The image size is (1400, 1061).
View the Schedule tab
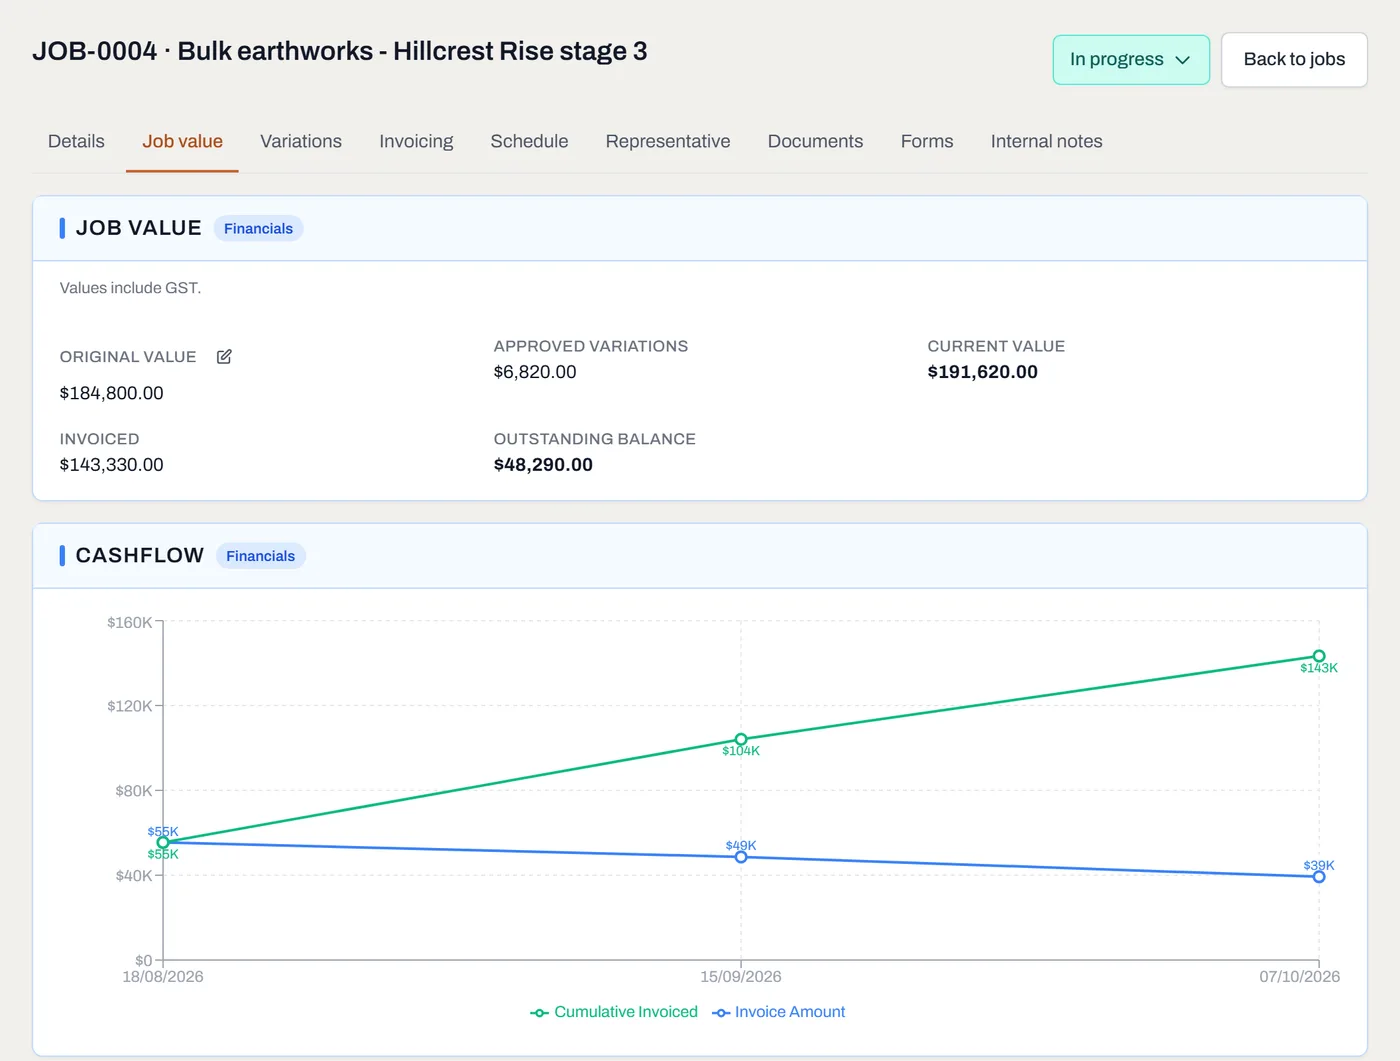coord(529,142)
